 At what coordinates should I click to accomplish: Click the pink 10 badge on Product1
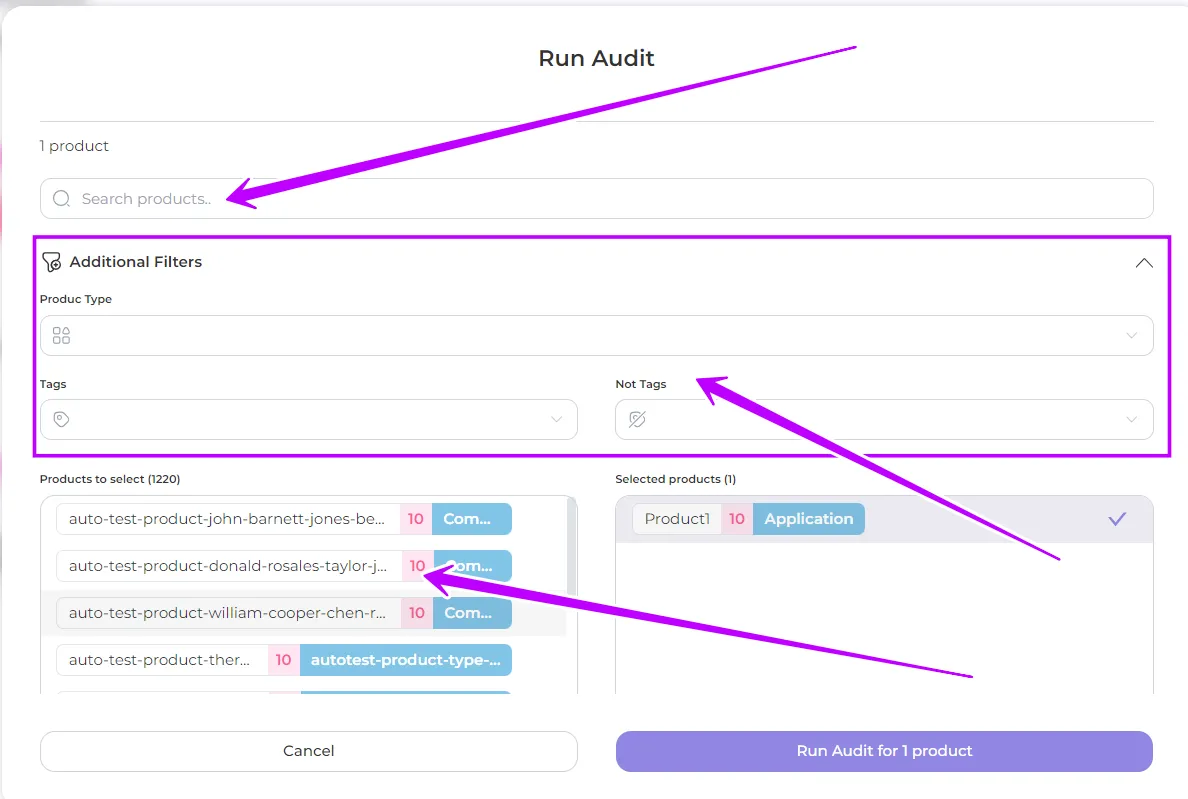(737, 519)
